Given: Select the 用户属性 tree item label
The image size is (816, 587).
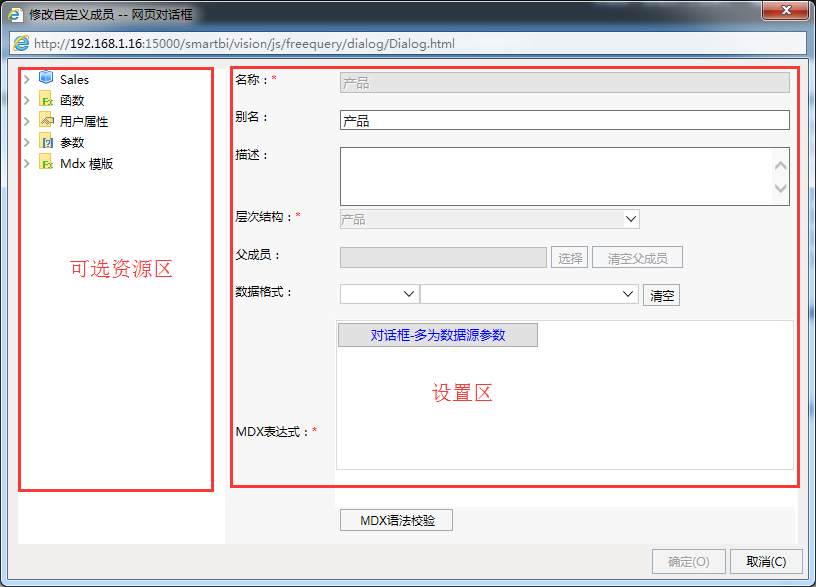Looking at the screenshot, I should coord(84,122).
